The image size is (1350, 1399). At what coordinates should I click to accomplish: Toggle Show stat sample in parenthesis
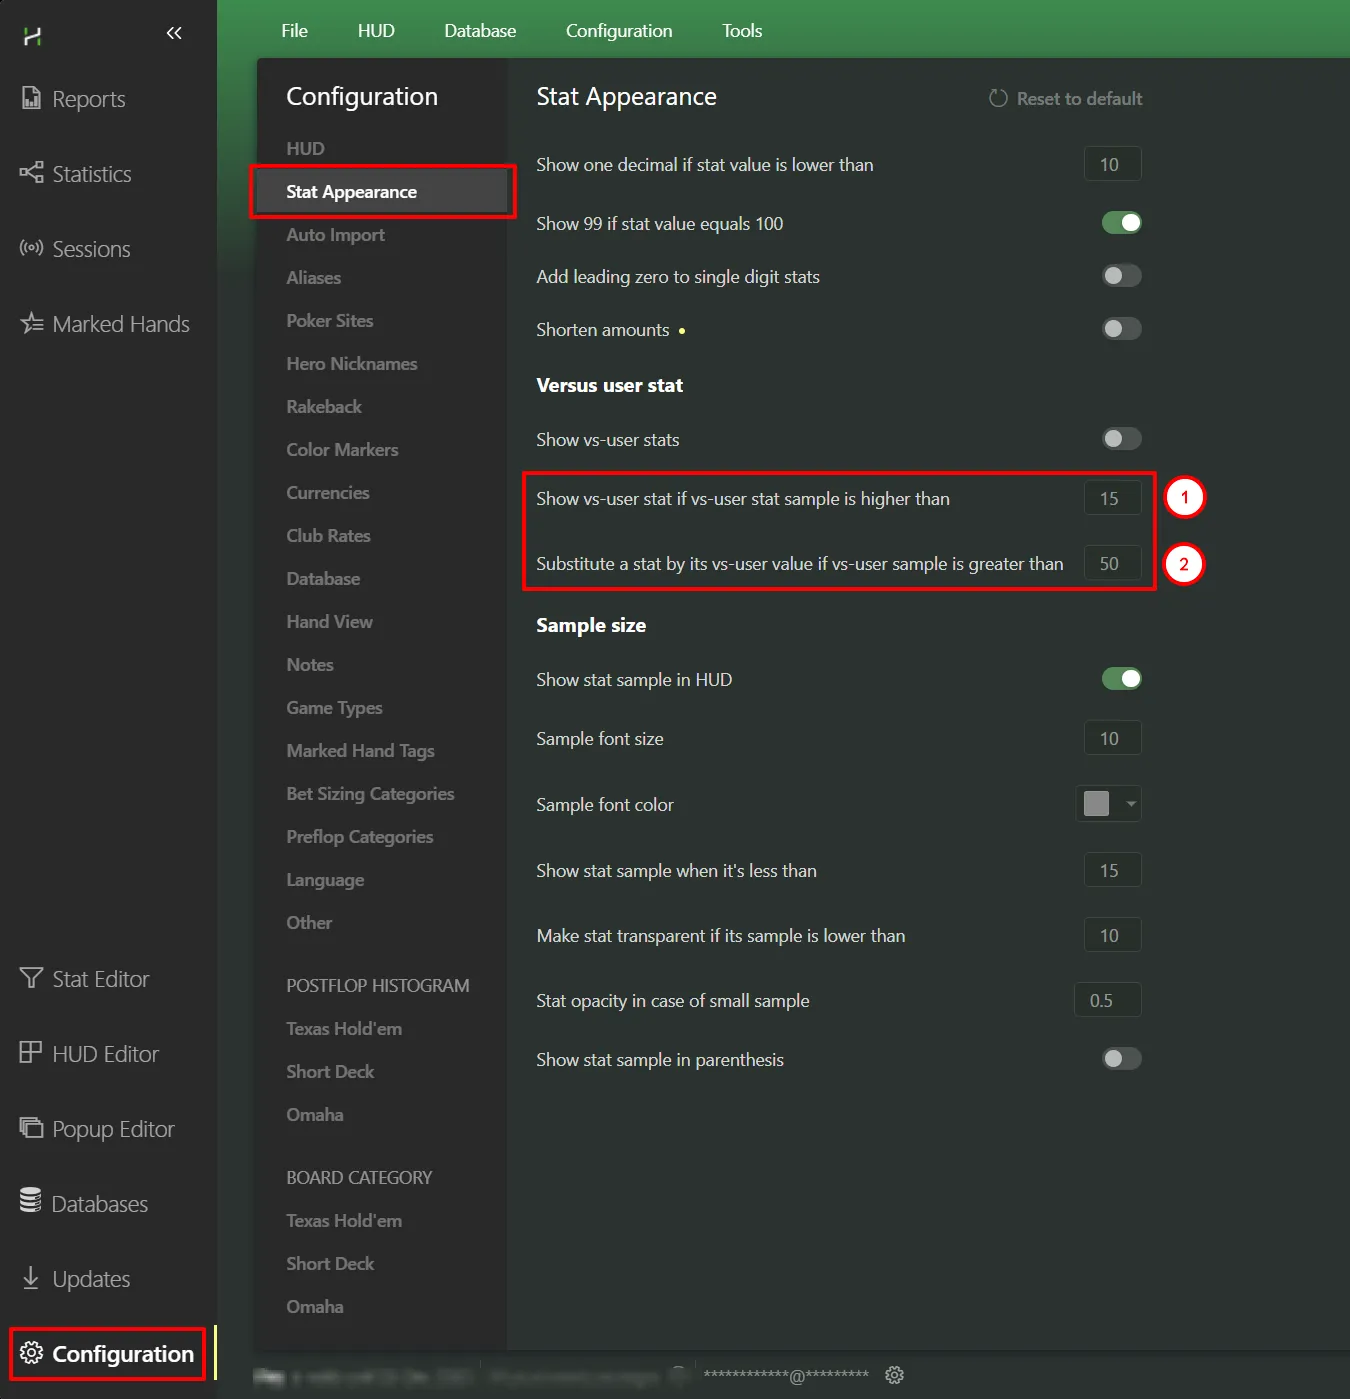pyautogui.click(x=1121, y=1059)
